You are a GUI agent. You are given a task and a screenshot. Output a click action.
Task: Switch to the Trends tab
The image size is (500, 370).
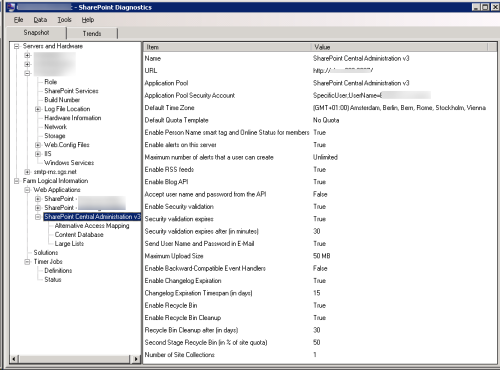(92, 34)
